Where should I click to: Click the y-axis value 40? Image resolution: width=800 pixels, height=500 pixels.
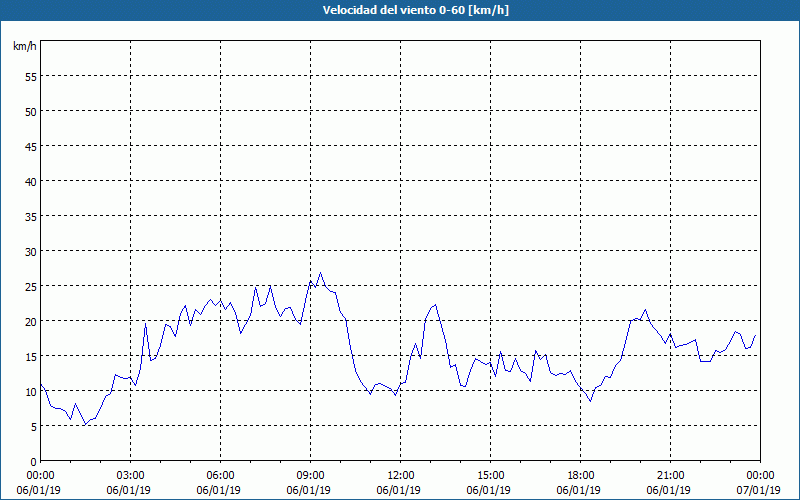click(x=31, y=181)
